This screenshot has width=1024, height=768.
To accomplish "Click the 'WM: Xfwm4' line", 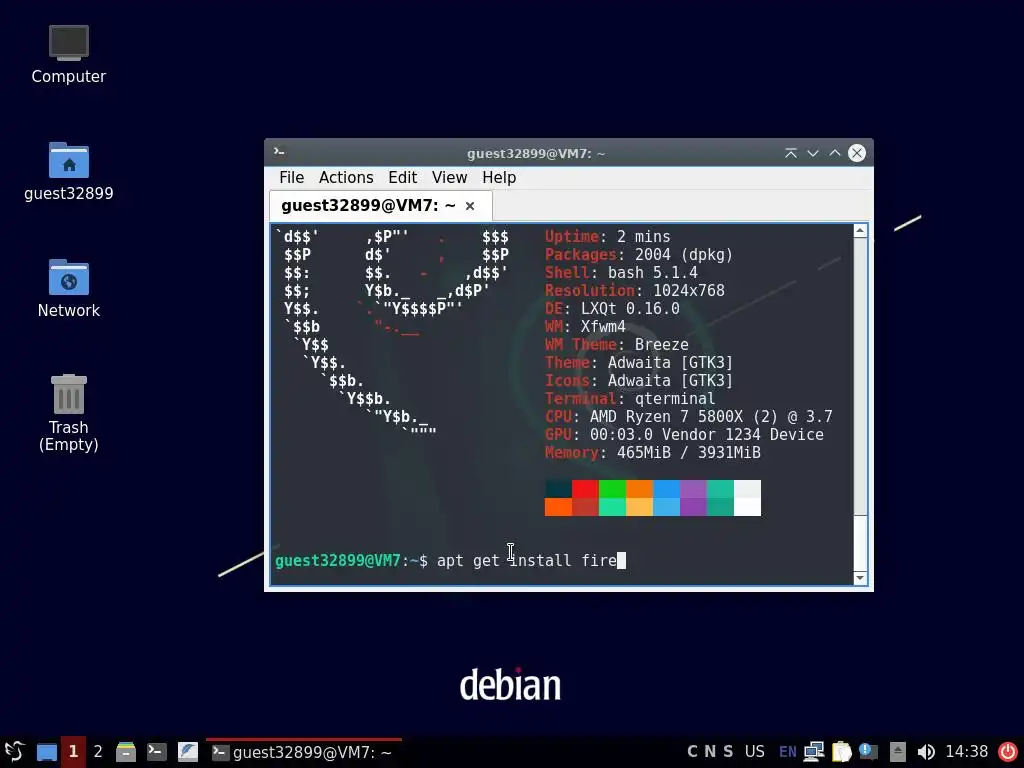I will point(585,327).
